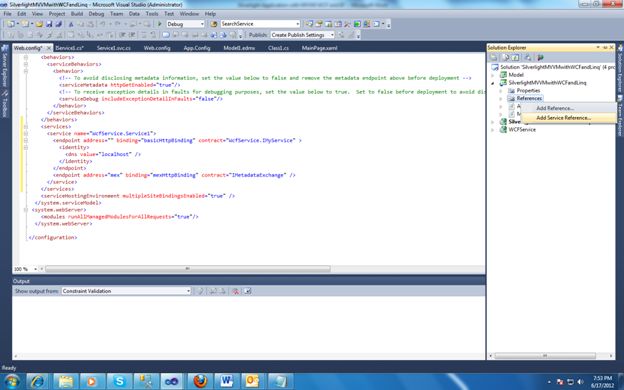Click the Skype taskbar icon
Screen dimensions: 624x390
pos(119,382)
